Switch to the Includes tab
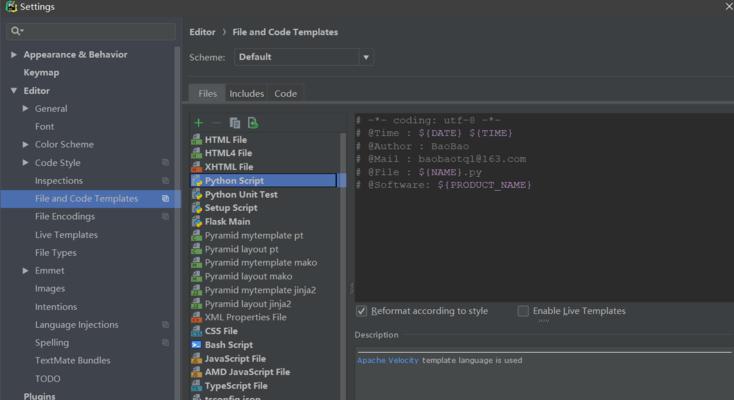Viewport: 734px width, 400px height. tap(247, 94)
